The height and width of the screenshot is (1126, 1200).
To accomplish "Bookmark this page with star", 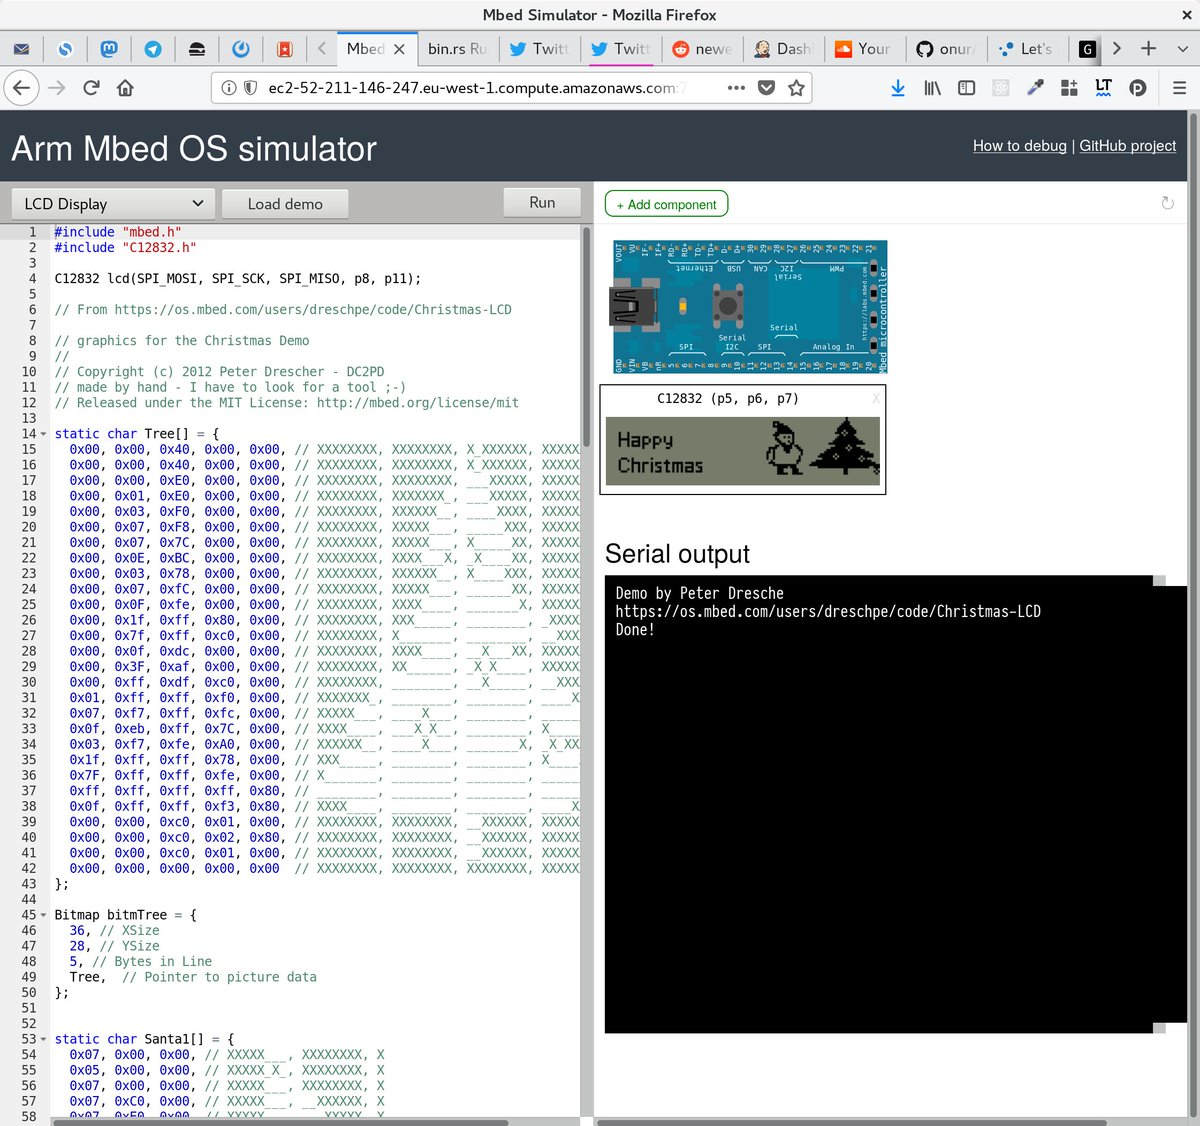I will (796, 88).
